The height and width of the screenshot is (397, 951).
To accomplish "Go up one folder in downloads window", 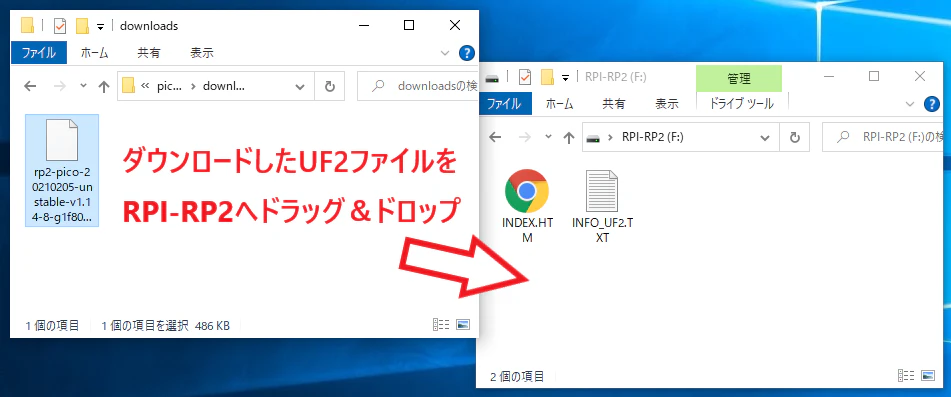I will [x=104, y=86].
